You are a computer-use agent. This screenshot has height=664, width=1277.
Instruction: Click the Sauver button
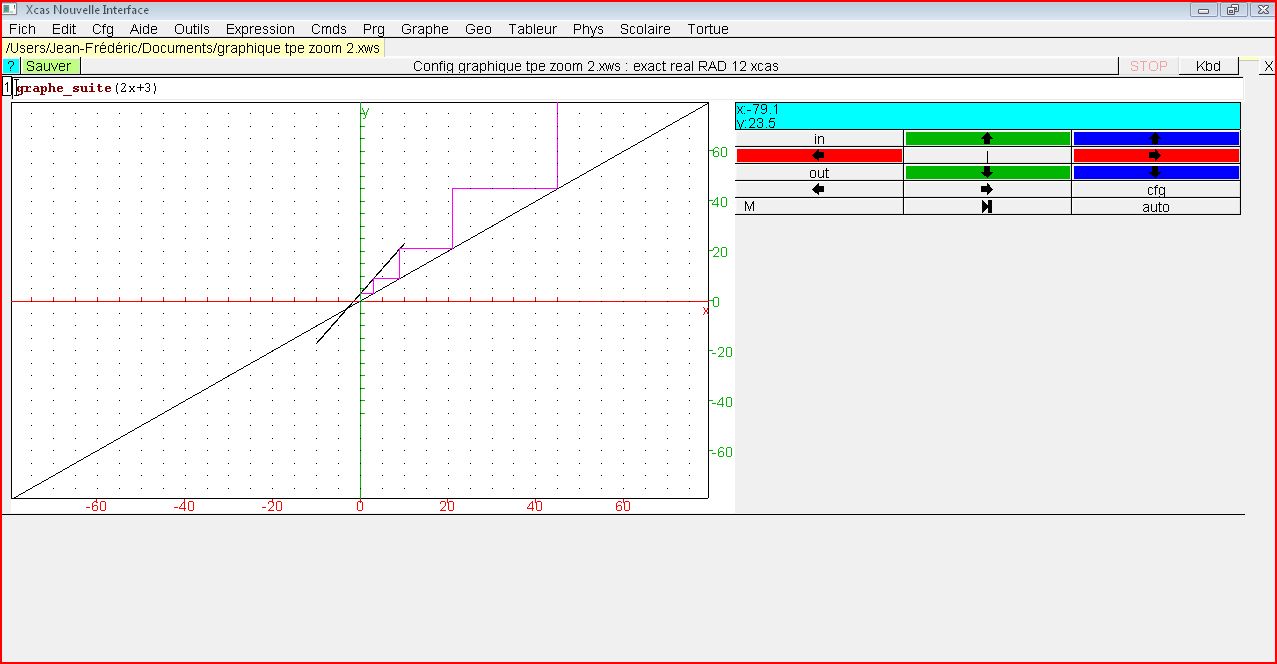tap(49, 66)
